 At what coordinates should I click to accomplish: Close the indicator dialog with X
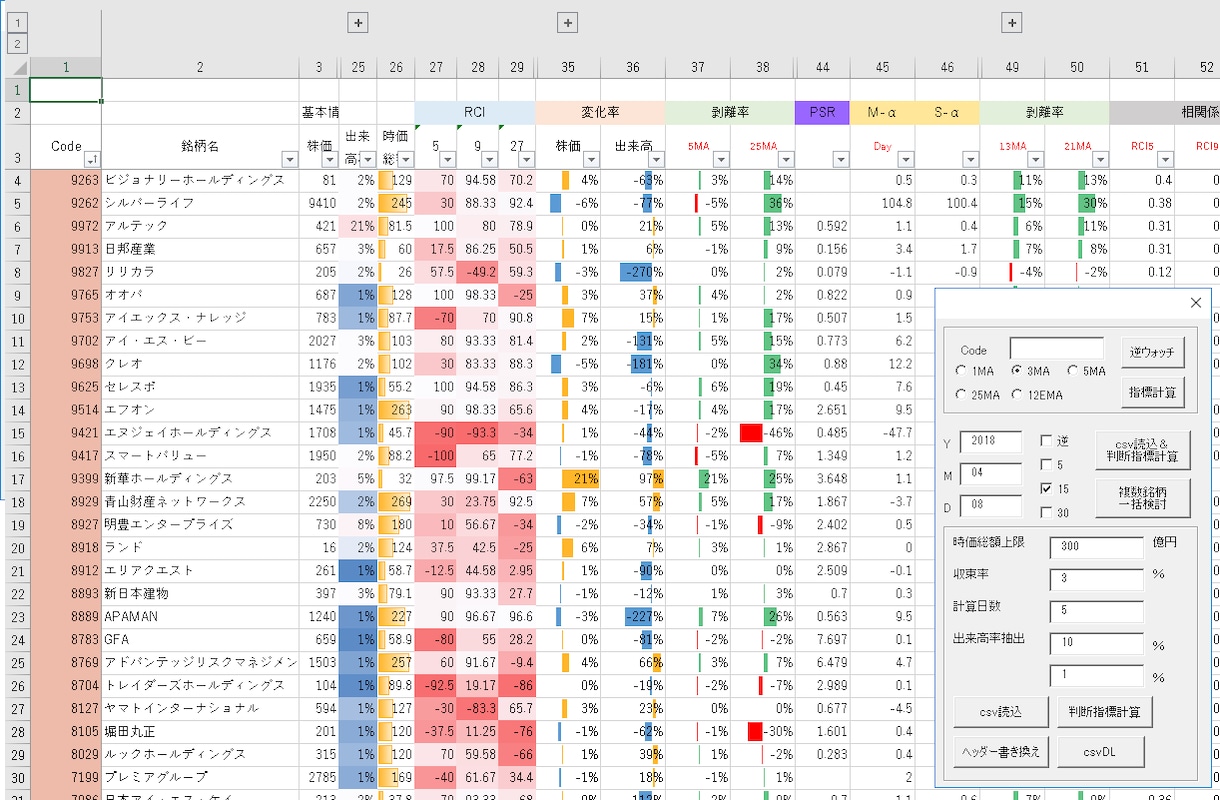[1195, 303]
